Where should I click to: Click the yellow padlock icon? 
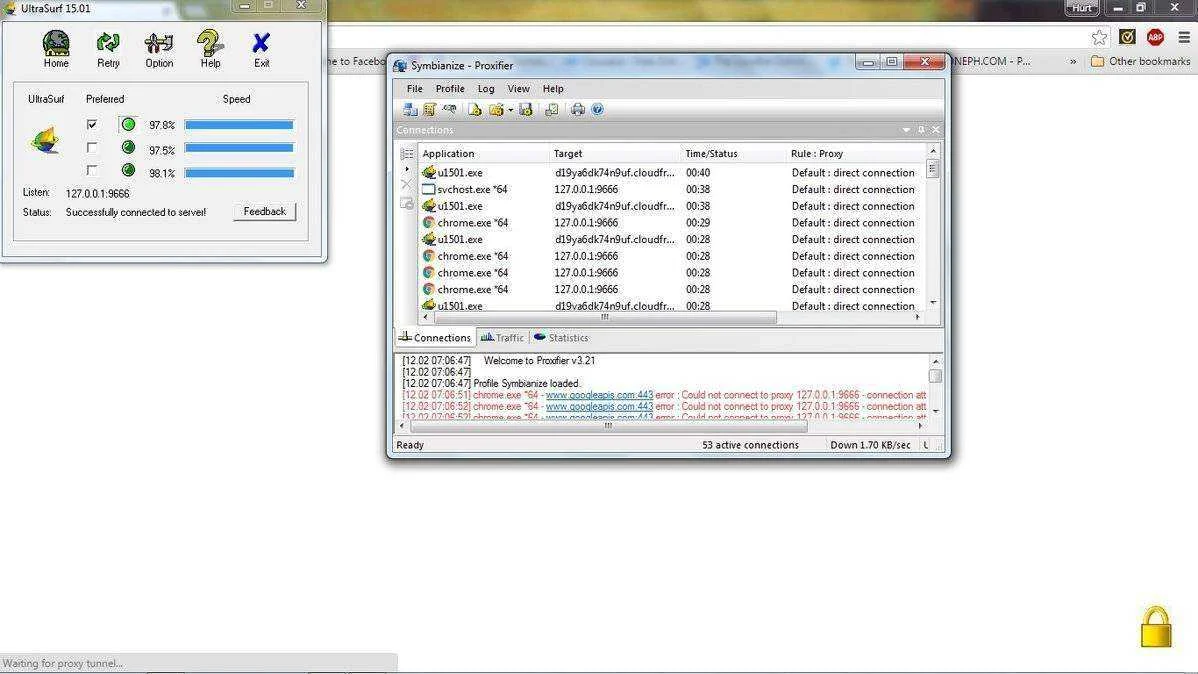1156,627
